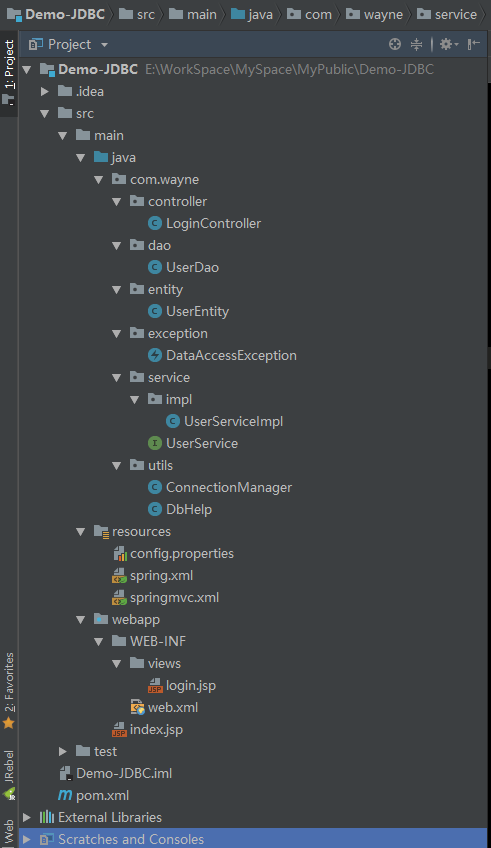The image size is (491, 848).
Task: Open the Favorites side tool tab
Action: [x=9, y=691]
